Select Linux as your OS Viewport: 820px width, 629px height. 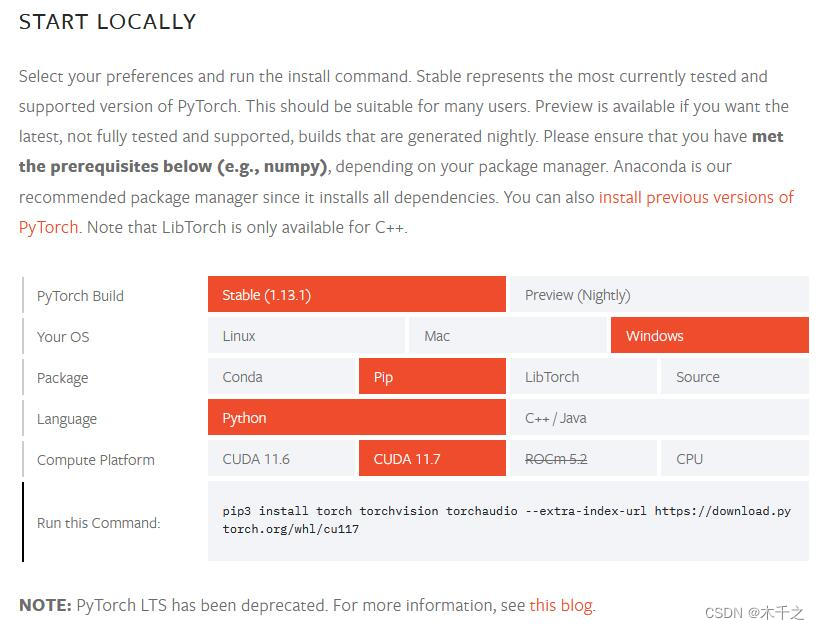point(306,335)
